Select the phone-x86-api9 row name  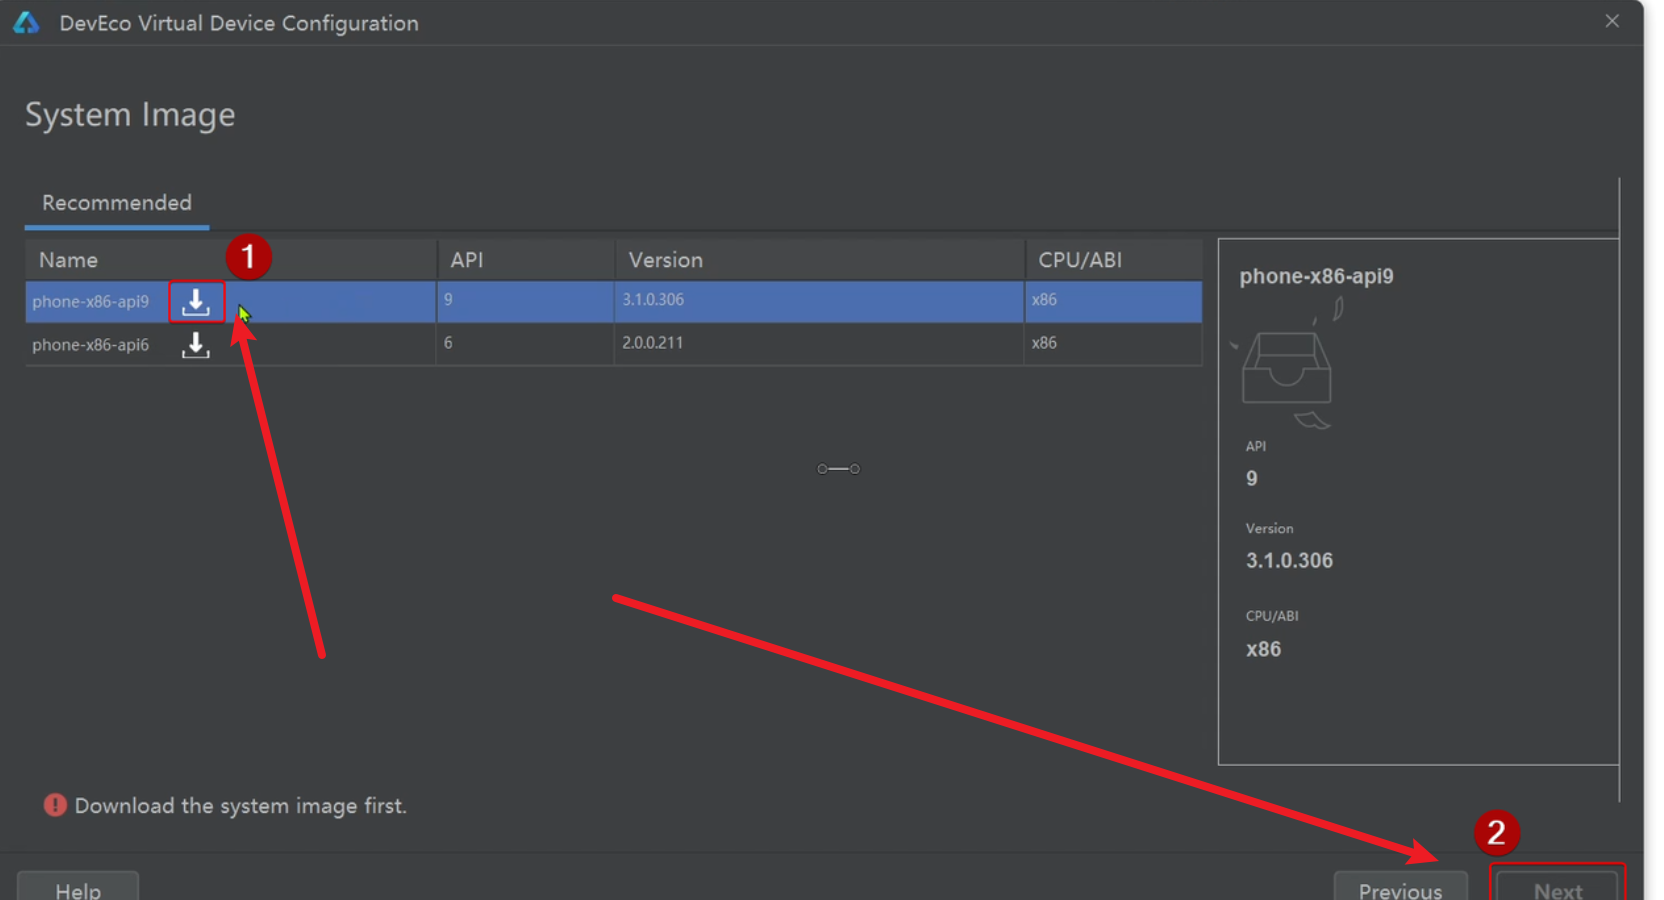coord(90,301)
